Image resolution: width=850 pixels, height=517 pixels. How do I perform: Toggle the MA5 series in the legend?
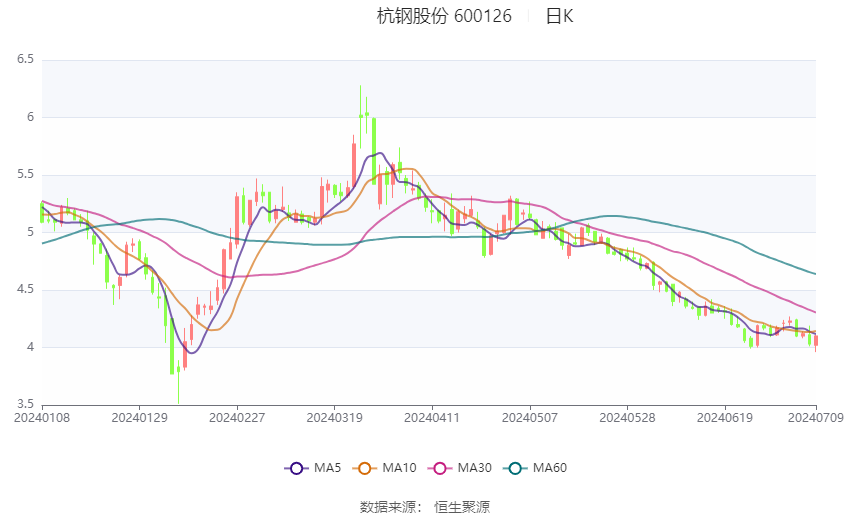(313, 468)
